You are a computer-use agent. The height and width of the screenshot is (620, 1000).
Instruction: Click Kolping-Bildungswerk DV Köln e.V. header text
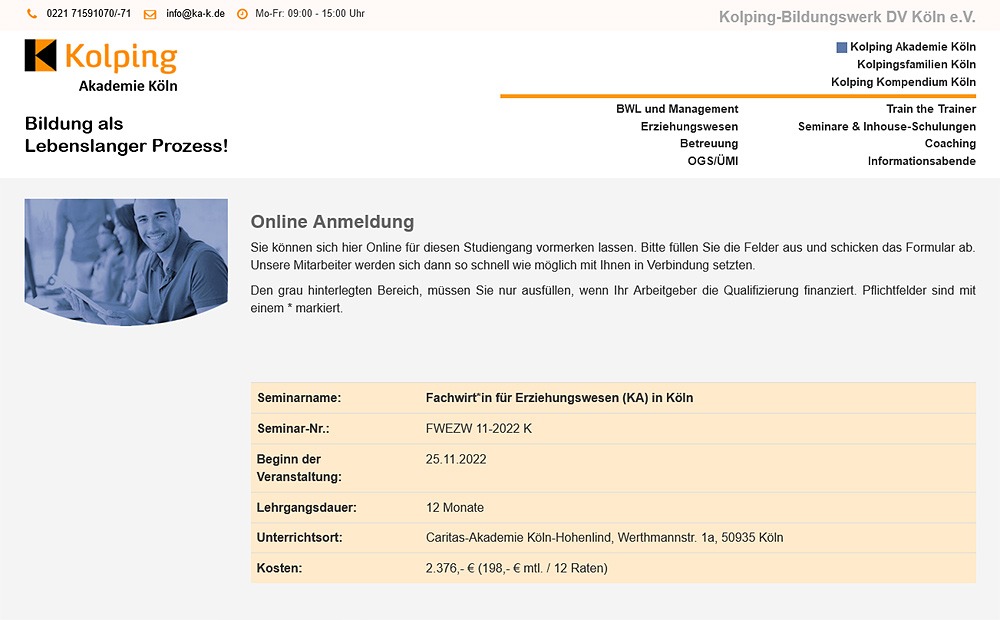[847, 17]
